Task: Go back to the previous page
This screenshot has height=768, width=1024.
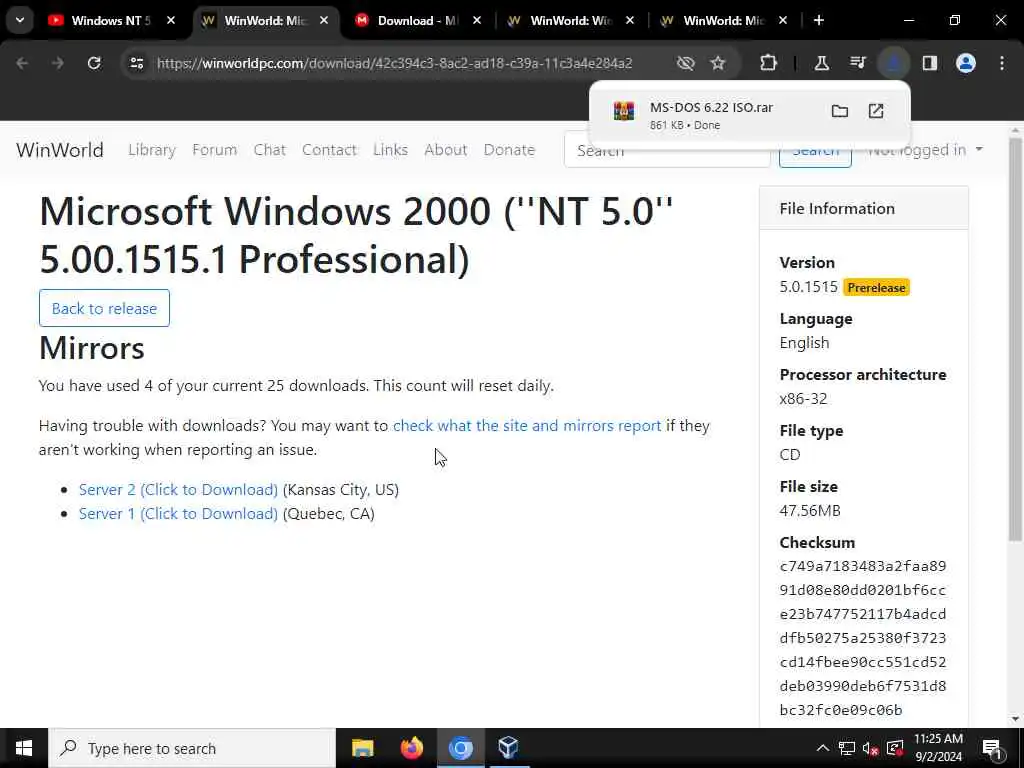Action: point(22,63)
